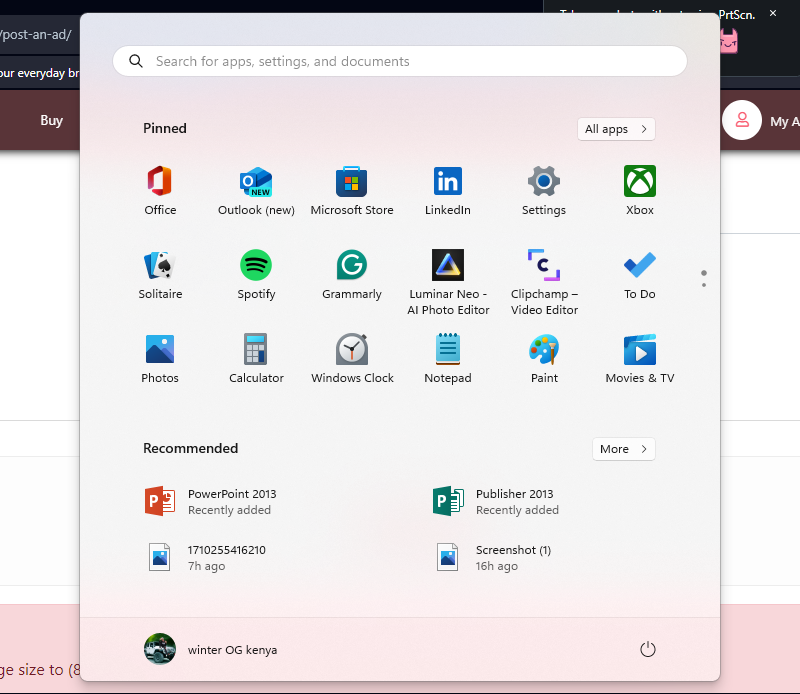Open the power options menu

[x=647, y=650]
